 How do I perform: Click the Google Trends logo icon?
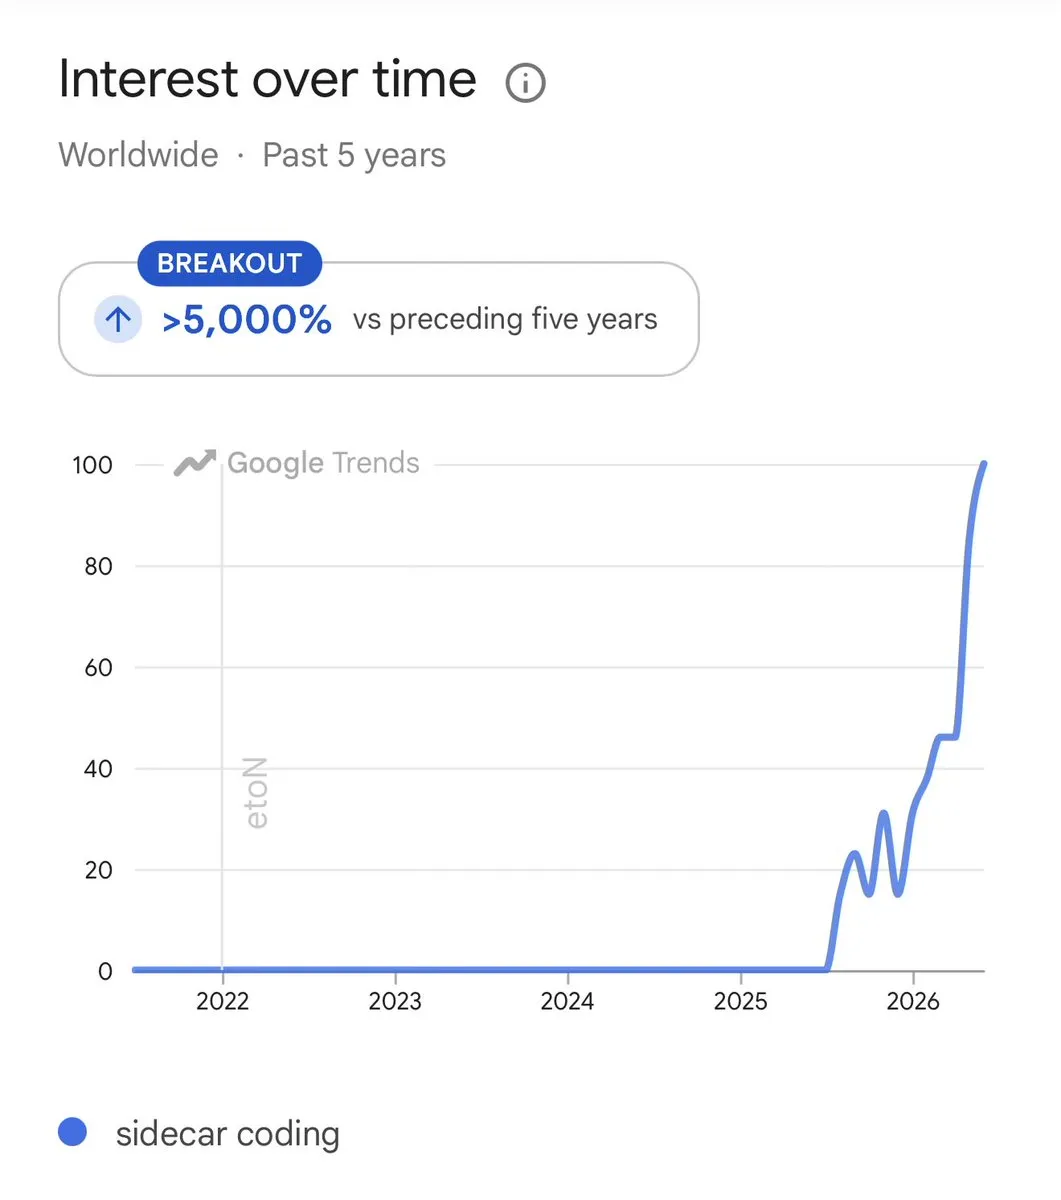195,463
